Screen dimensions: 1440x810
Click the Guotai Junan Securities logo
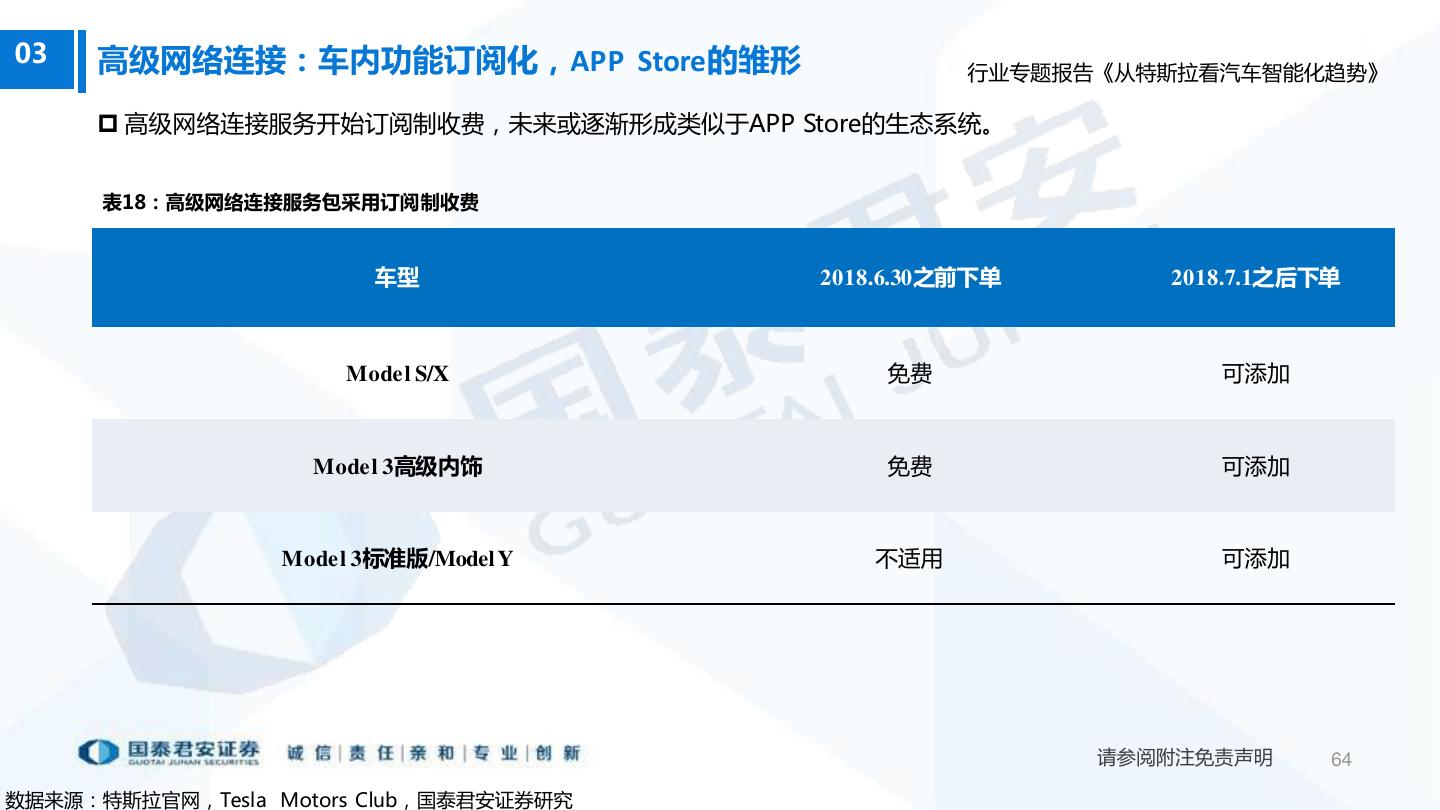pyautogui.click(x=169, y=753)
